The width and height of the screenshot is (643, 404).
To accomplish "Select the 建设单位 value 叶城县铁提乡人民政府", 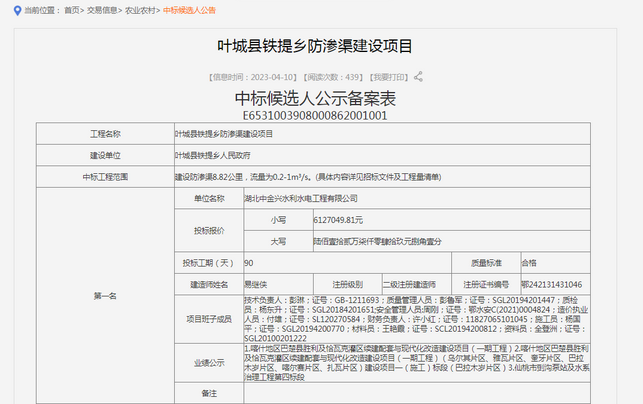I will click(x=212, y=156).
